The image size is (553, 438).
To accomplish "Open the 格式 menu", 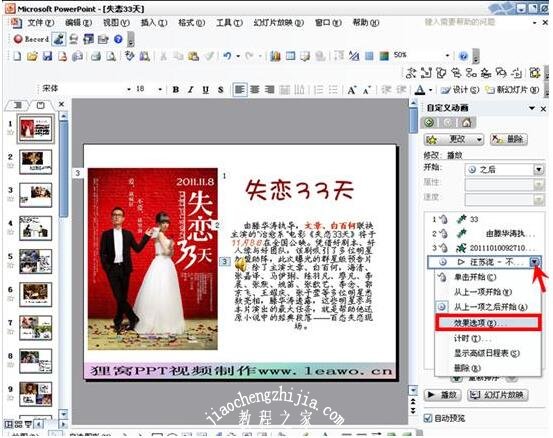I will [192, 23].
